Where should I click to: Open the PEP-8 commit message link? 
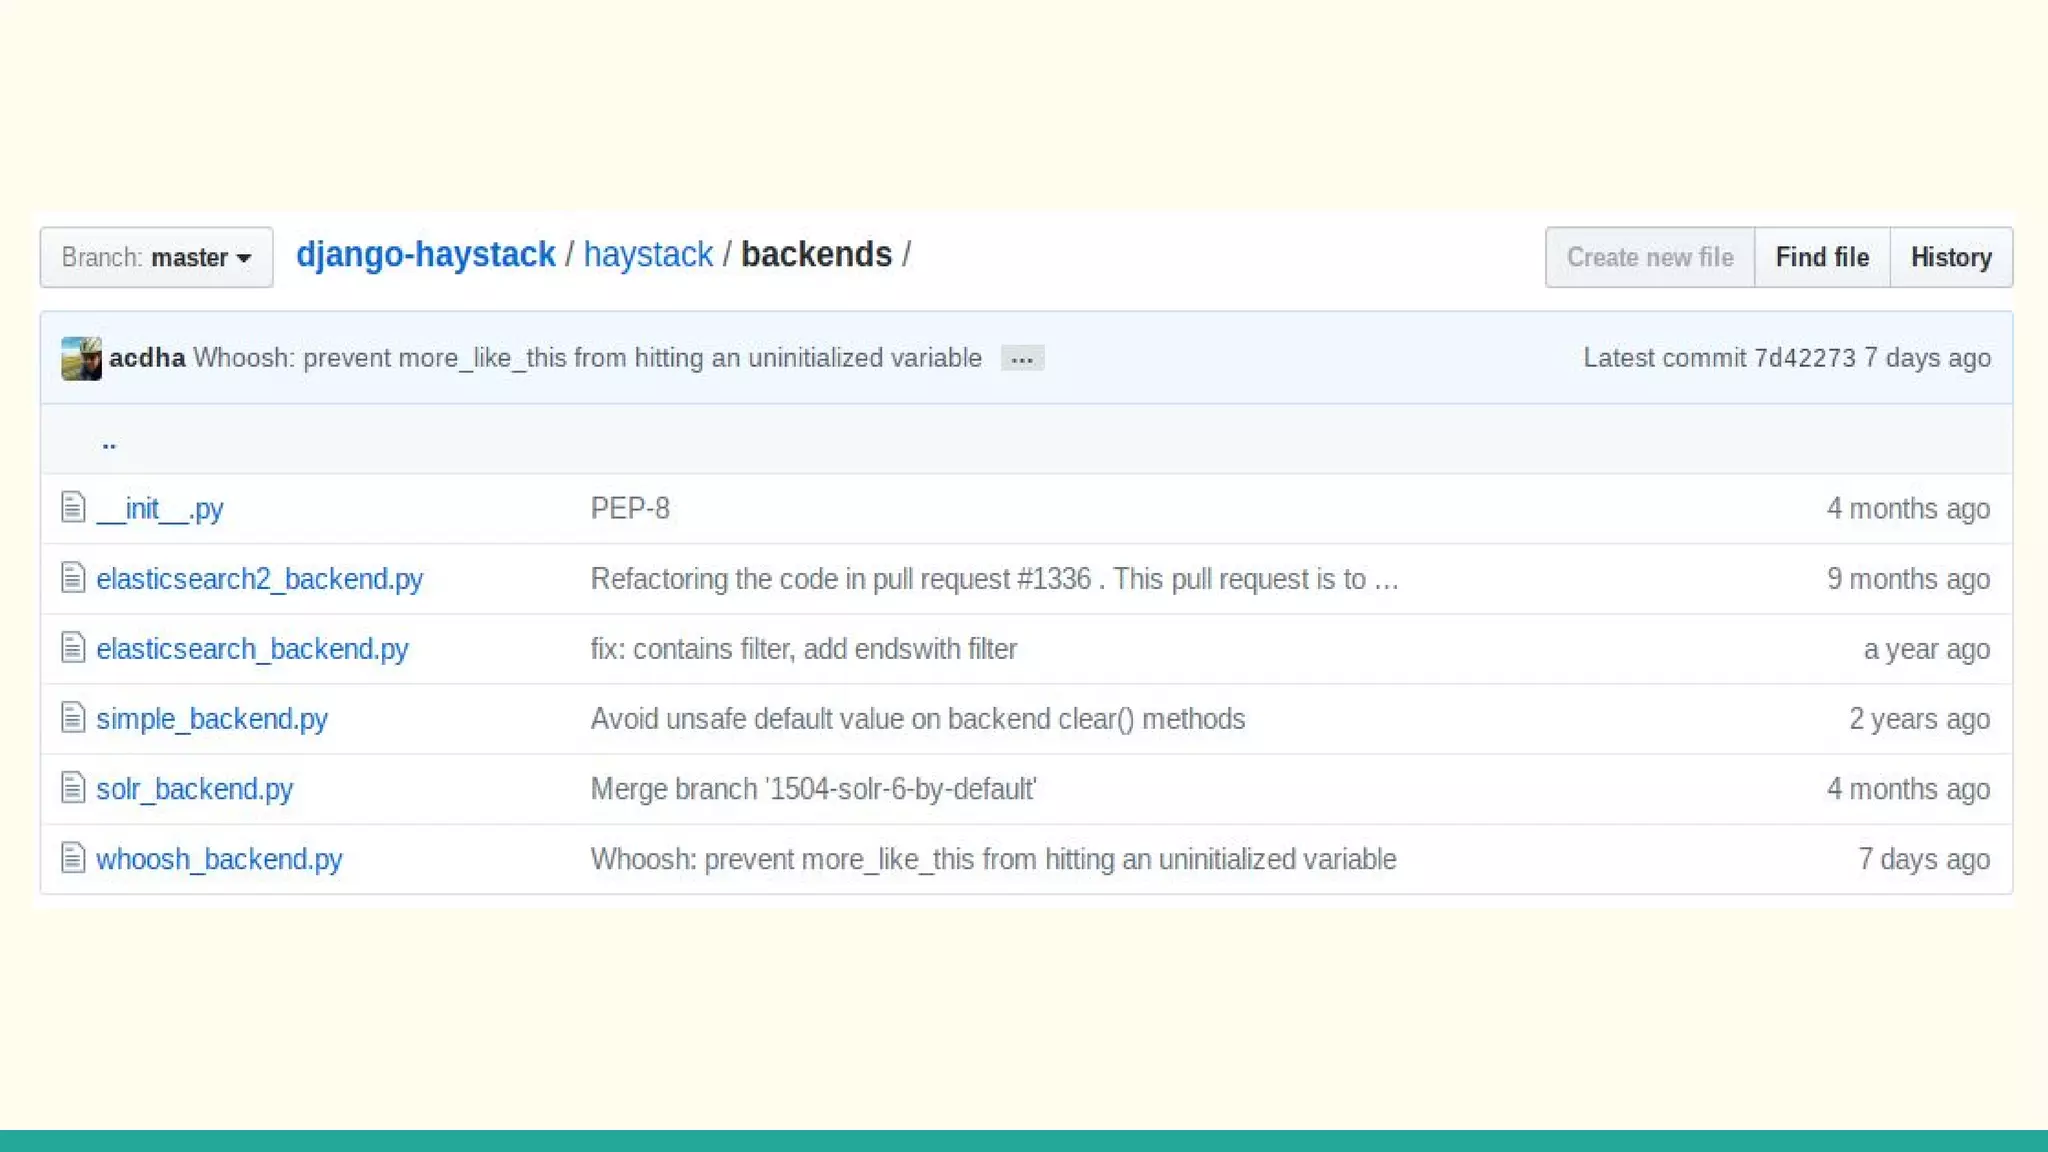pyautogui.click(x=630, y=509)
